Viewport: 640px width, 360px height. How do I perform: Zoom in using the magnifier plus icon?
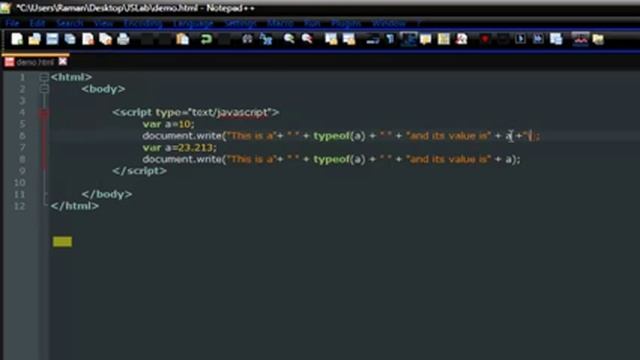tap(289, 39)
